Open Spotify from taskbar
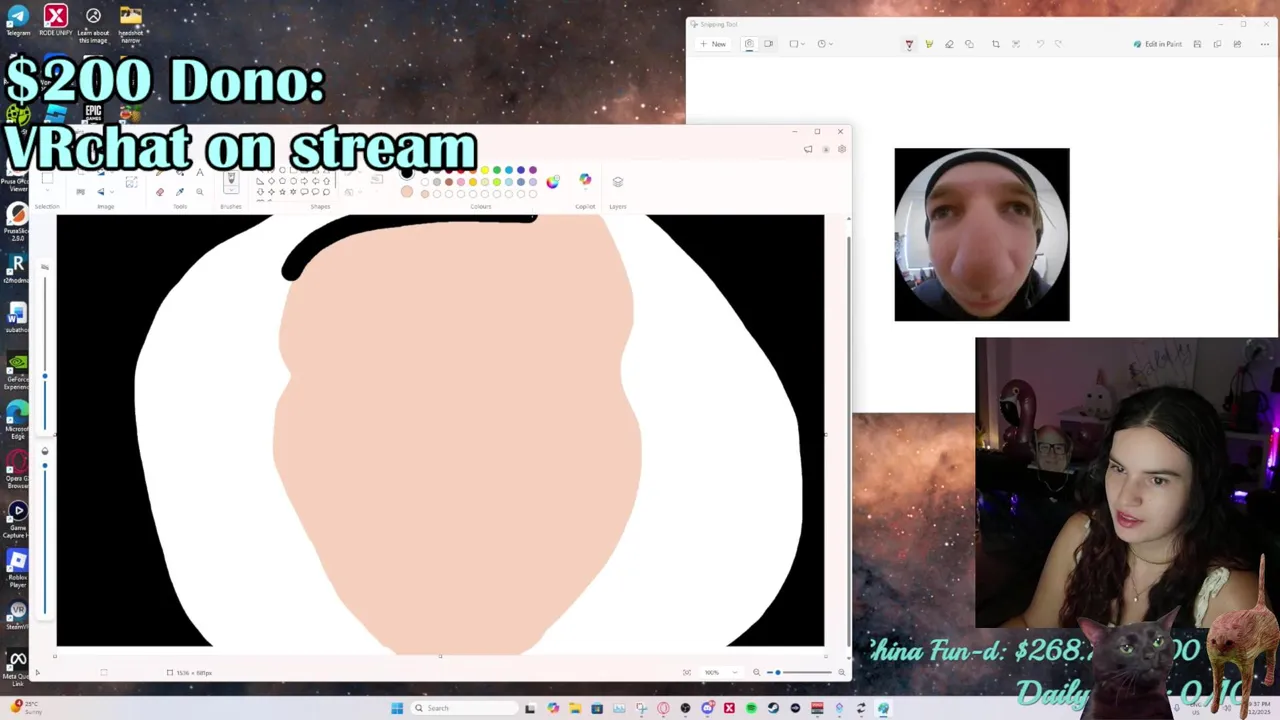Screen dimensions: 1280x720 tap(751, 708)
